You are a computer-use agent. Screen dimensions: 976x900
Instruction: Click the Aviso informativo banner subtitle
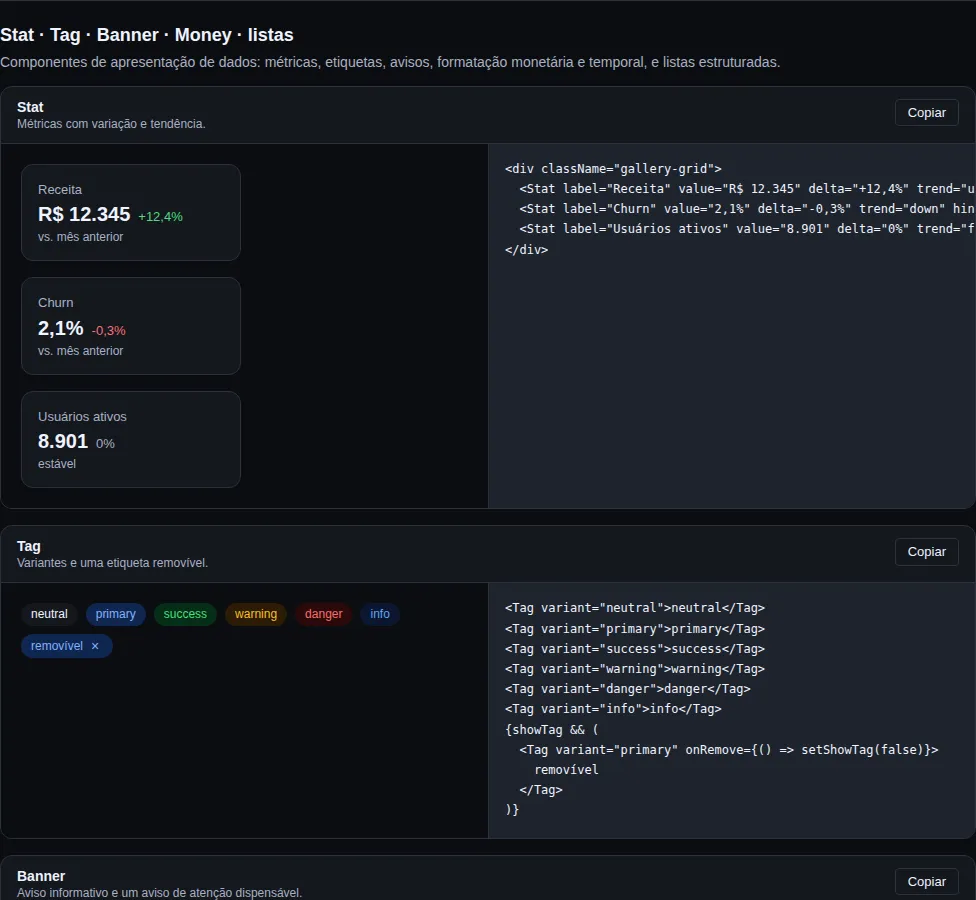pyautogui.click(x=159, y=893)
